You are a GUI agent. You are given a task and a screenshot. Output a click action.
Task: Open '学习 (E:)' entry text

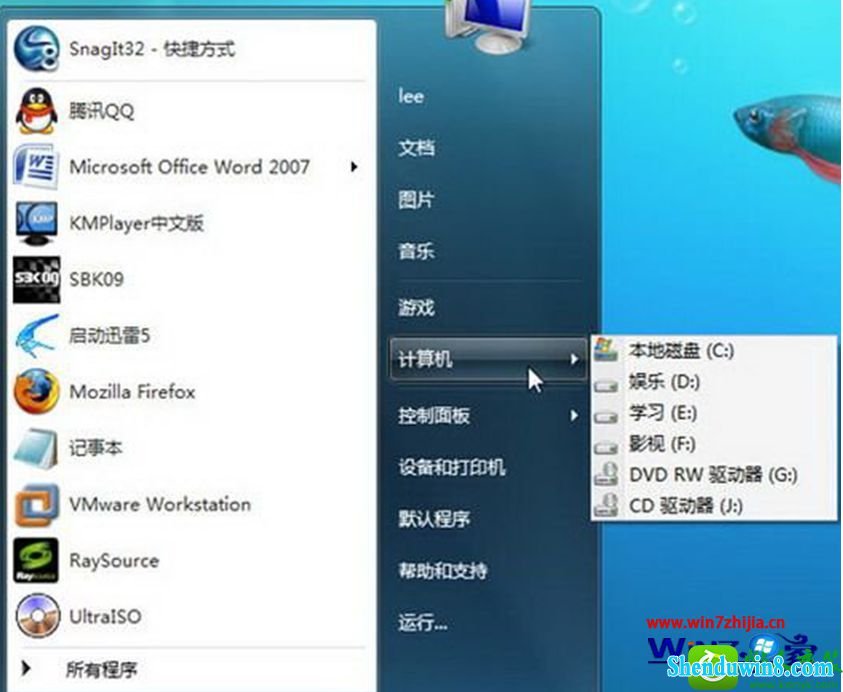click(663, 413)
